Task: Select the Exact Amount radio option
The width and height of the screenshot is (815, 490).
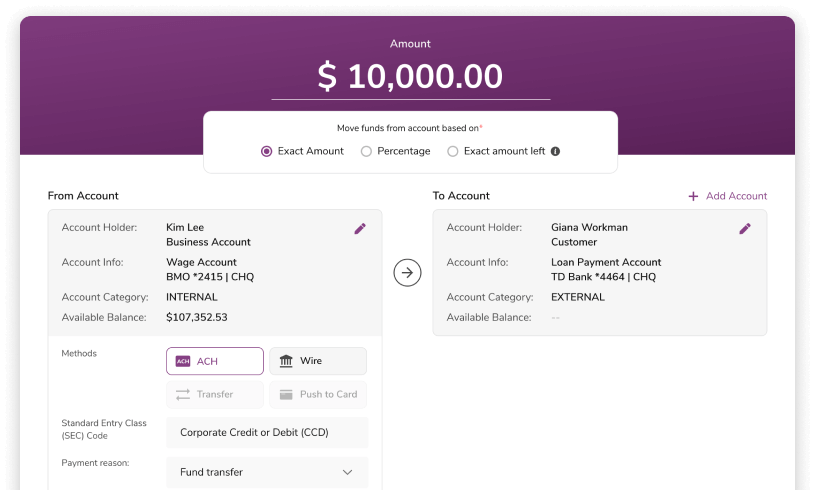Action: pyautogui.click(x=267, y=152)
